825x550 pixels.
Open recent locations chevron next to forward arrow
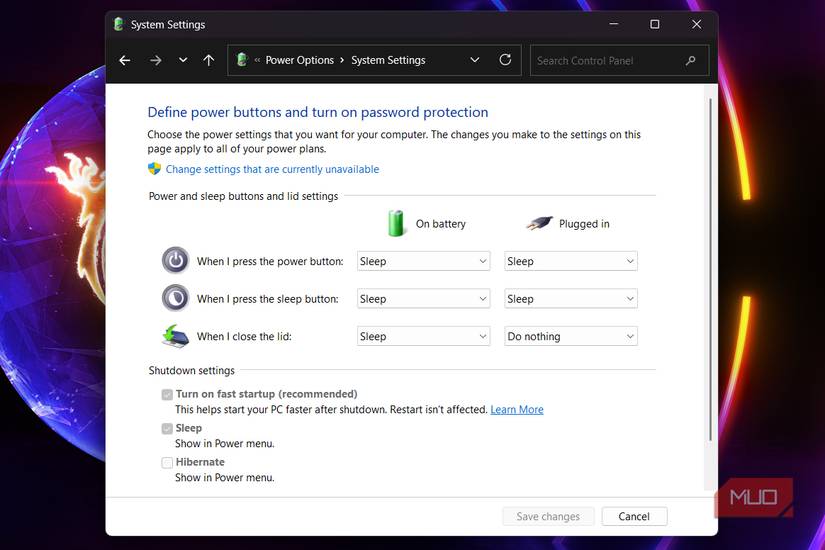point(183,60)
